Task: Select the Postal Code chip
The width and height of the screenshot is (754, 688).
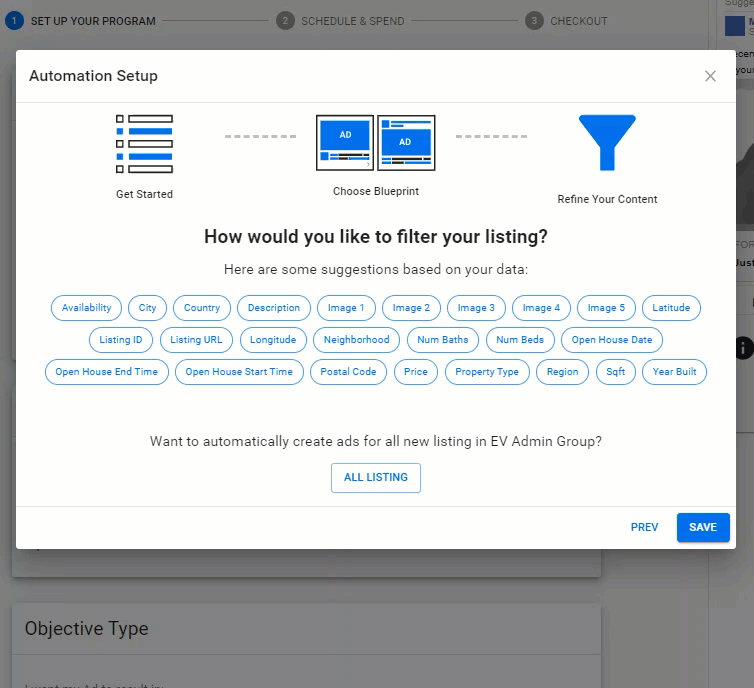Action: click(349, 372)
